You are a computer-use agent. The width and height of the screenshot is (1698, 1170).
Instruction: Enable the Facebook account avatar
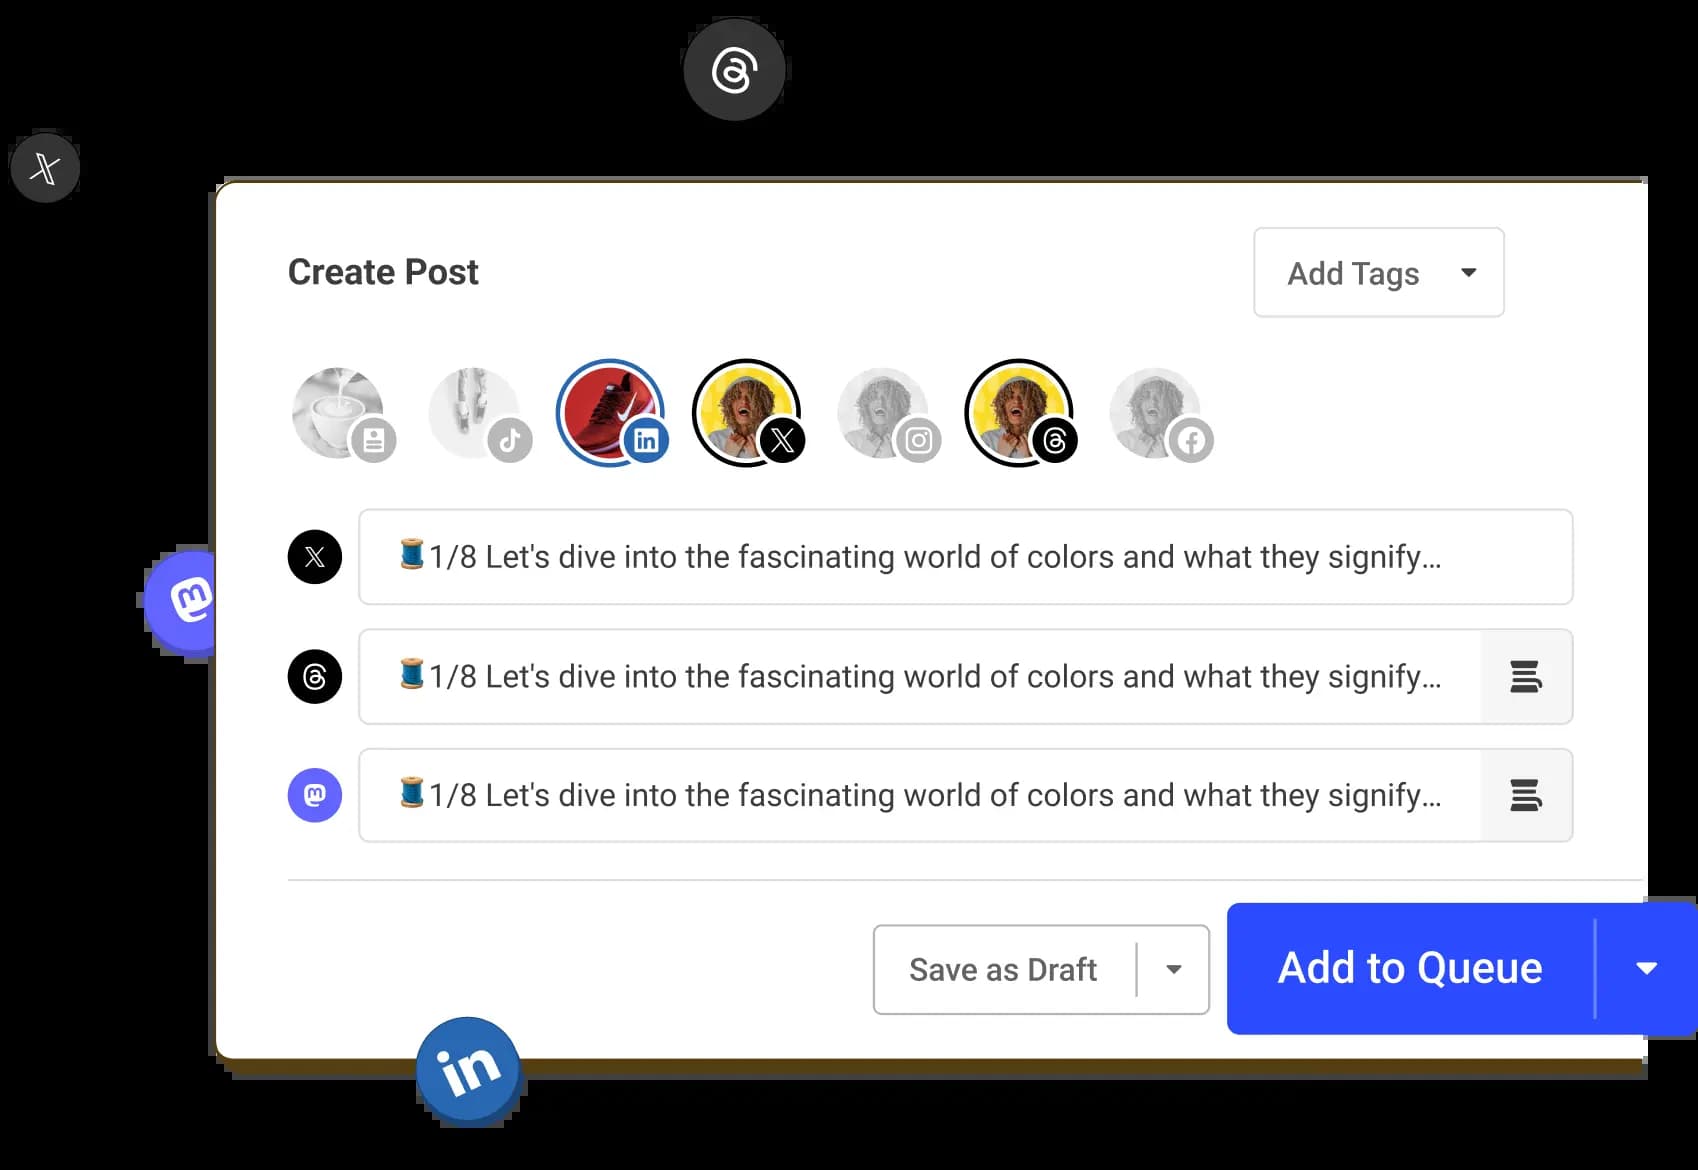pos(1161,413)
